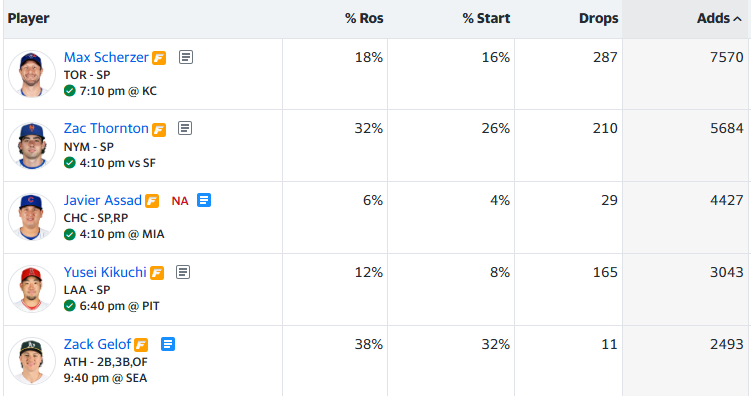Click orange fantasy badge next to Zack Gelof
This screenshot has width=751, height=396.
(141, 345)
